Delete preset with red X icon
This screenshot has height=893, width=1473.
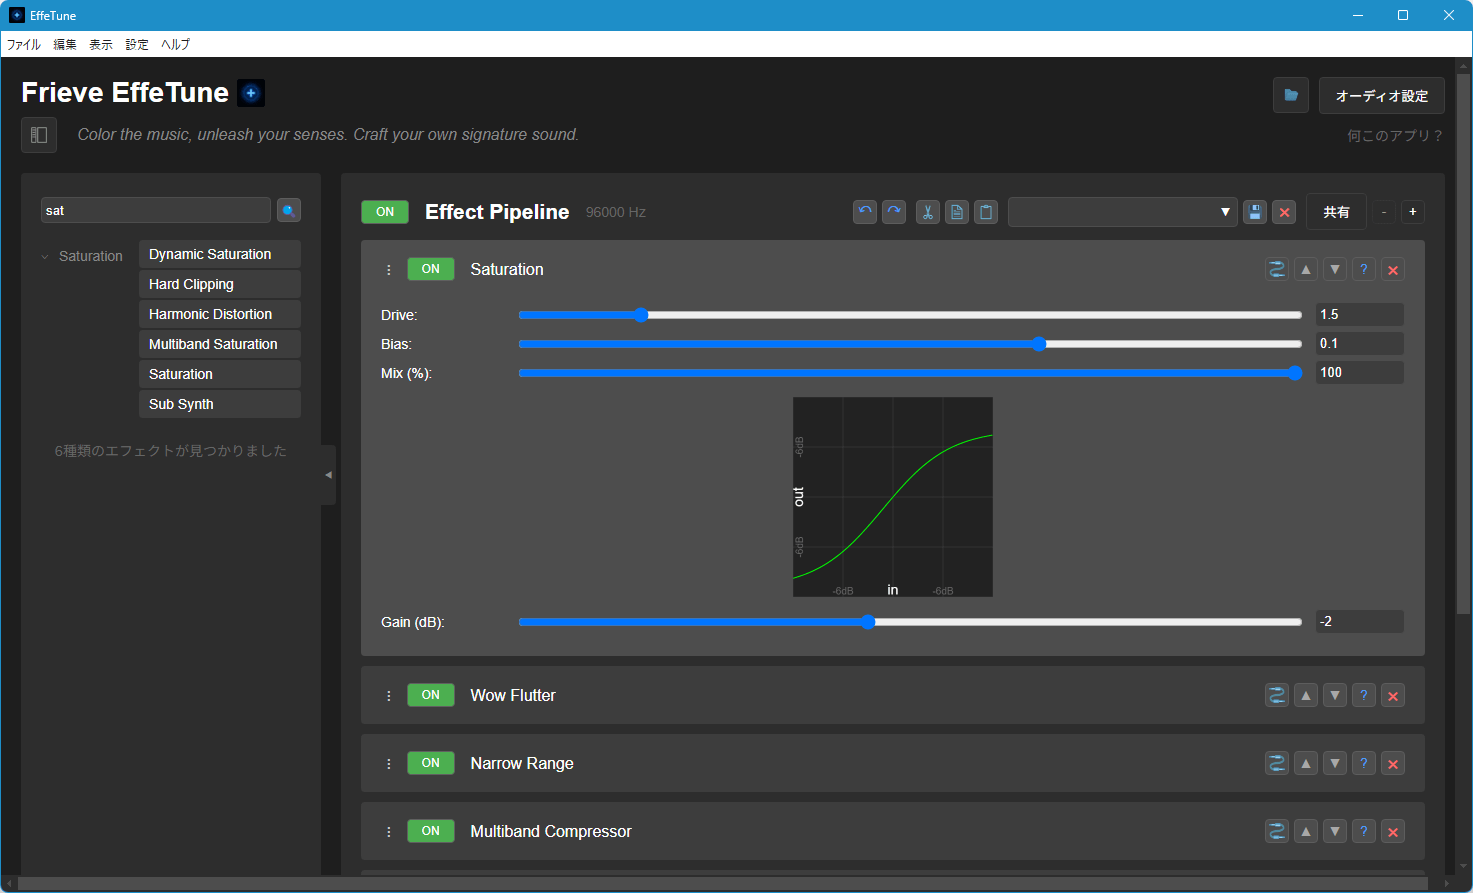click(1284, 212)
